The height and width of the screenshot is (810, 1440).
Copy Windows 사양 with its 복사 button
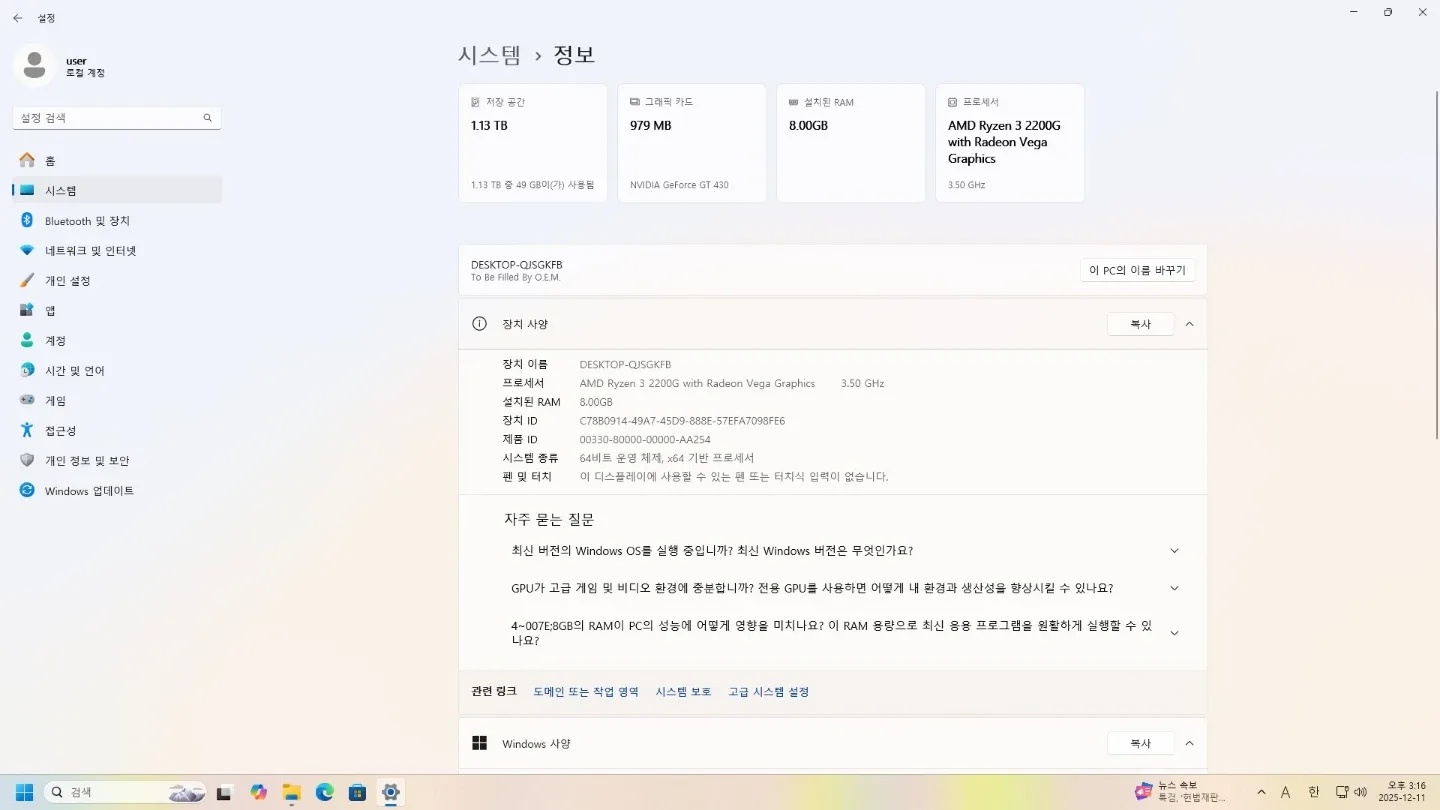click(1141, 744)
